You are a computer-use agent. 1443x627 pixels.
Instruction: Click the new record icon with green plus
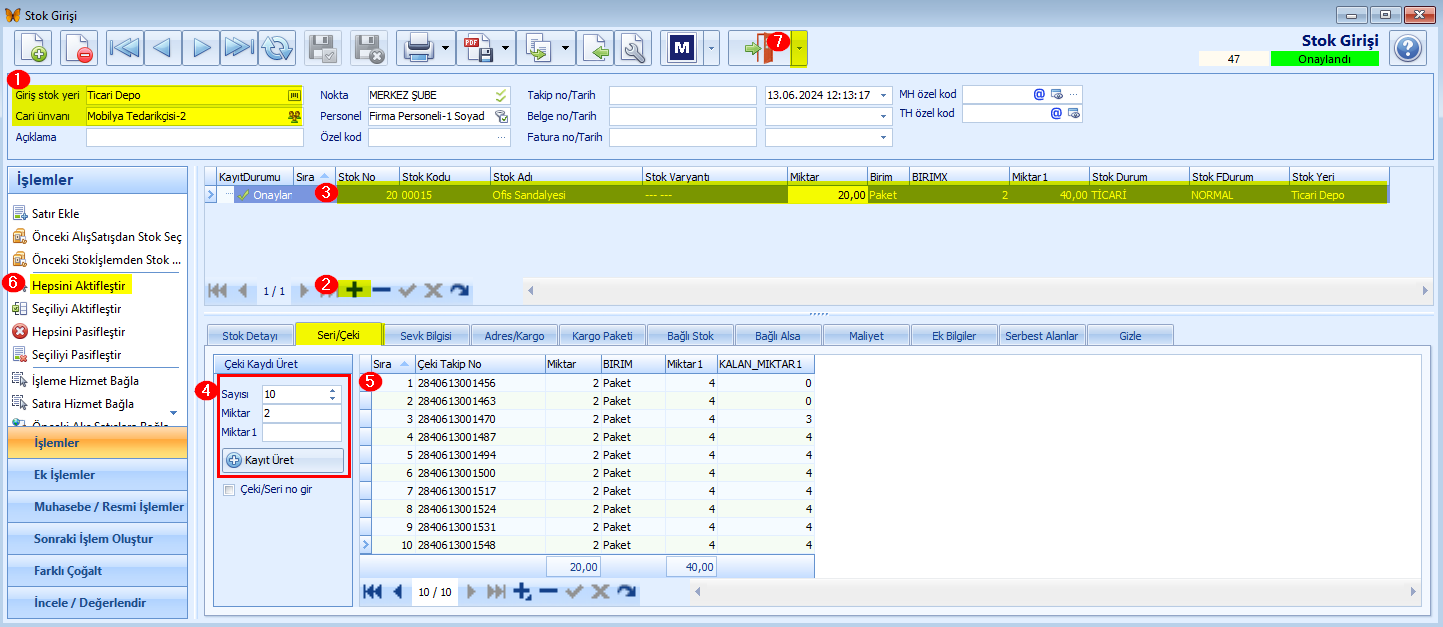point(32,48)
